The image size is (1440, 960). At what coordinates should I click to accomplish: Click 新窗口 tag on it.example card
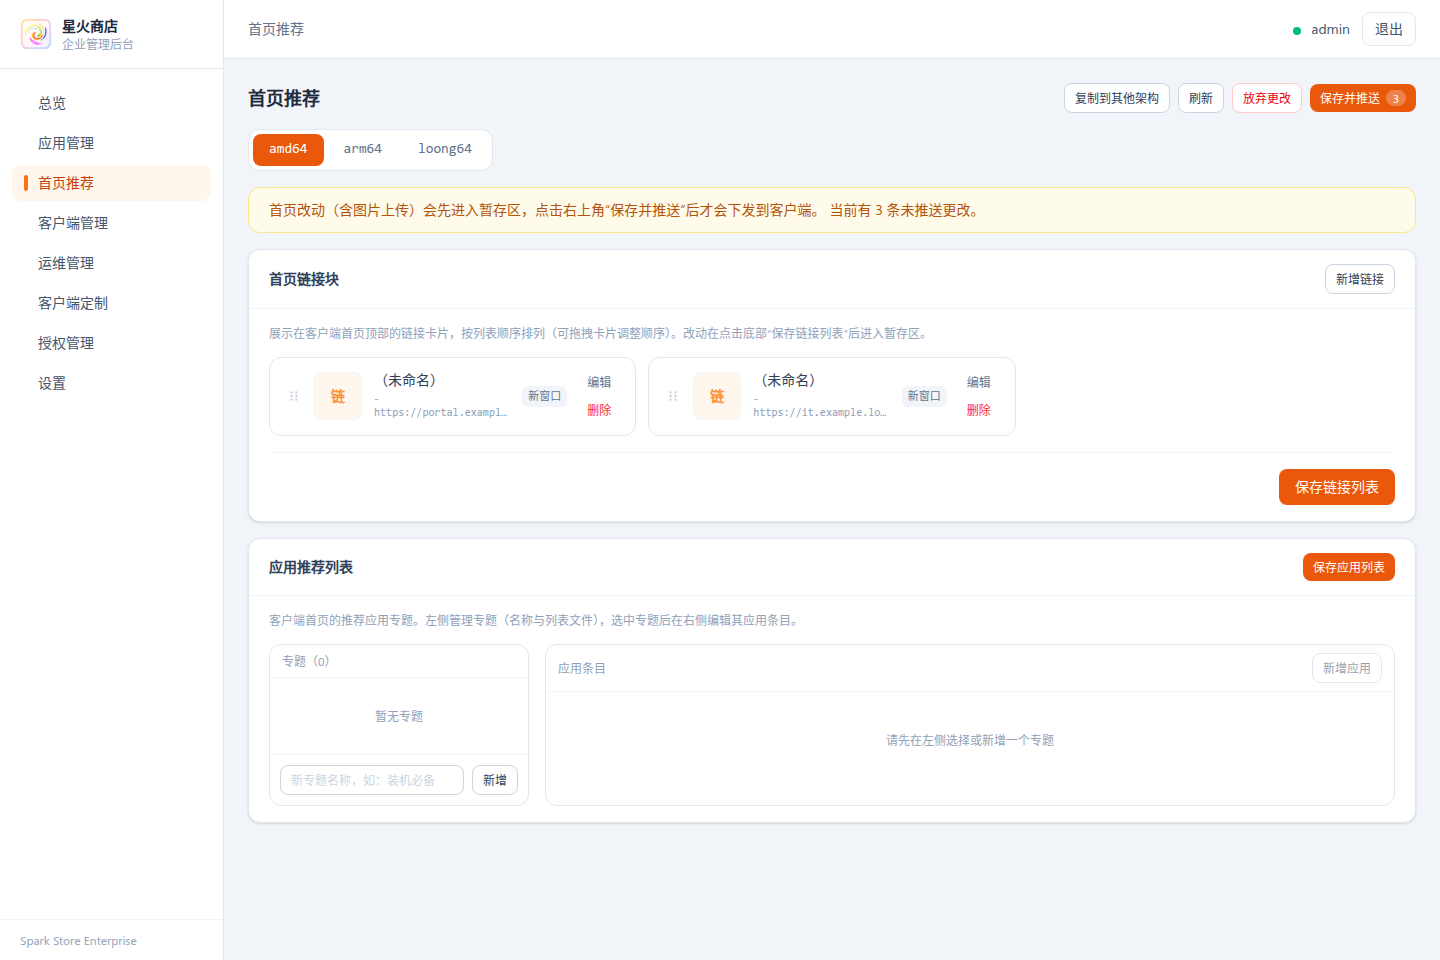pyautogui.click(x=924, y=396)
